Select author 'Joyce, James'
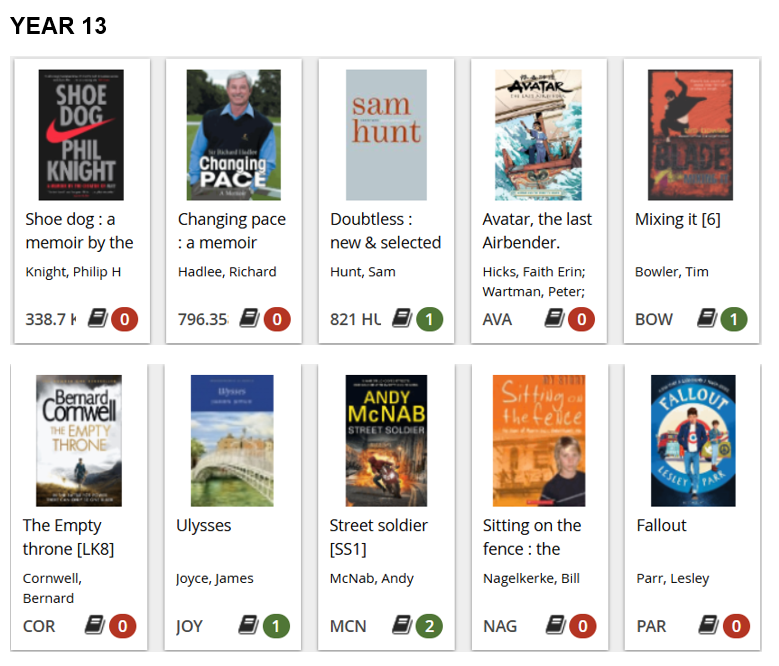This screenshot has height=666, width=779. tap(215, 579)
